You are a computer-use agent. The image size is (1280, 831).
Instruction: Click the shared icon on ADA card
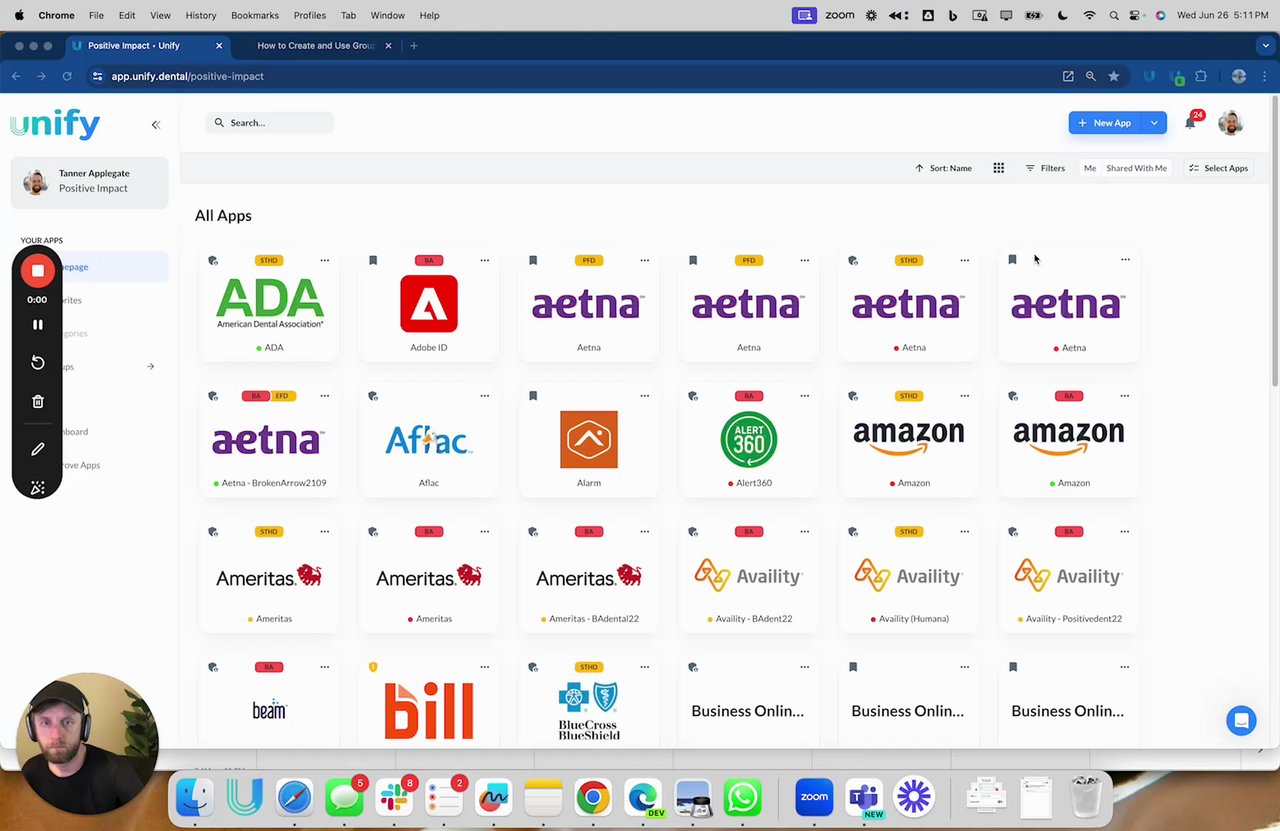pyautogui.click(x=213, y=260)
